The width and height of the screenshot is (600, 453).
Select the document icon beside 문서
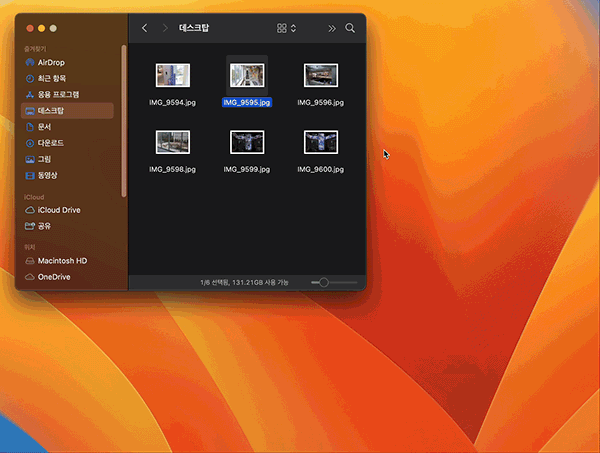(30, 127)
